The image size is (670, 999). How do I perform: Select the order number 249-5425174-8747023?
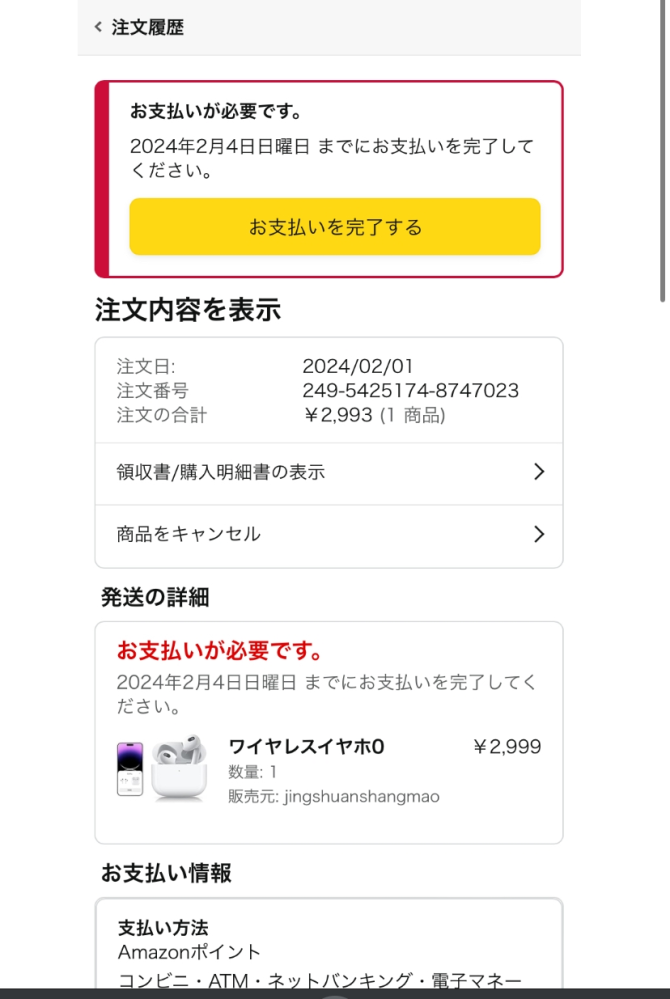click(x=409, y=391)
